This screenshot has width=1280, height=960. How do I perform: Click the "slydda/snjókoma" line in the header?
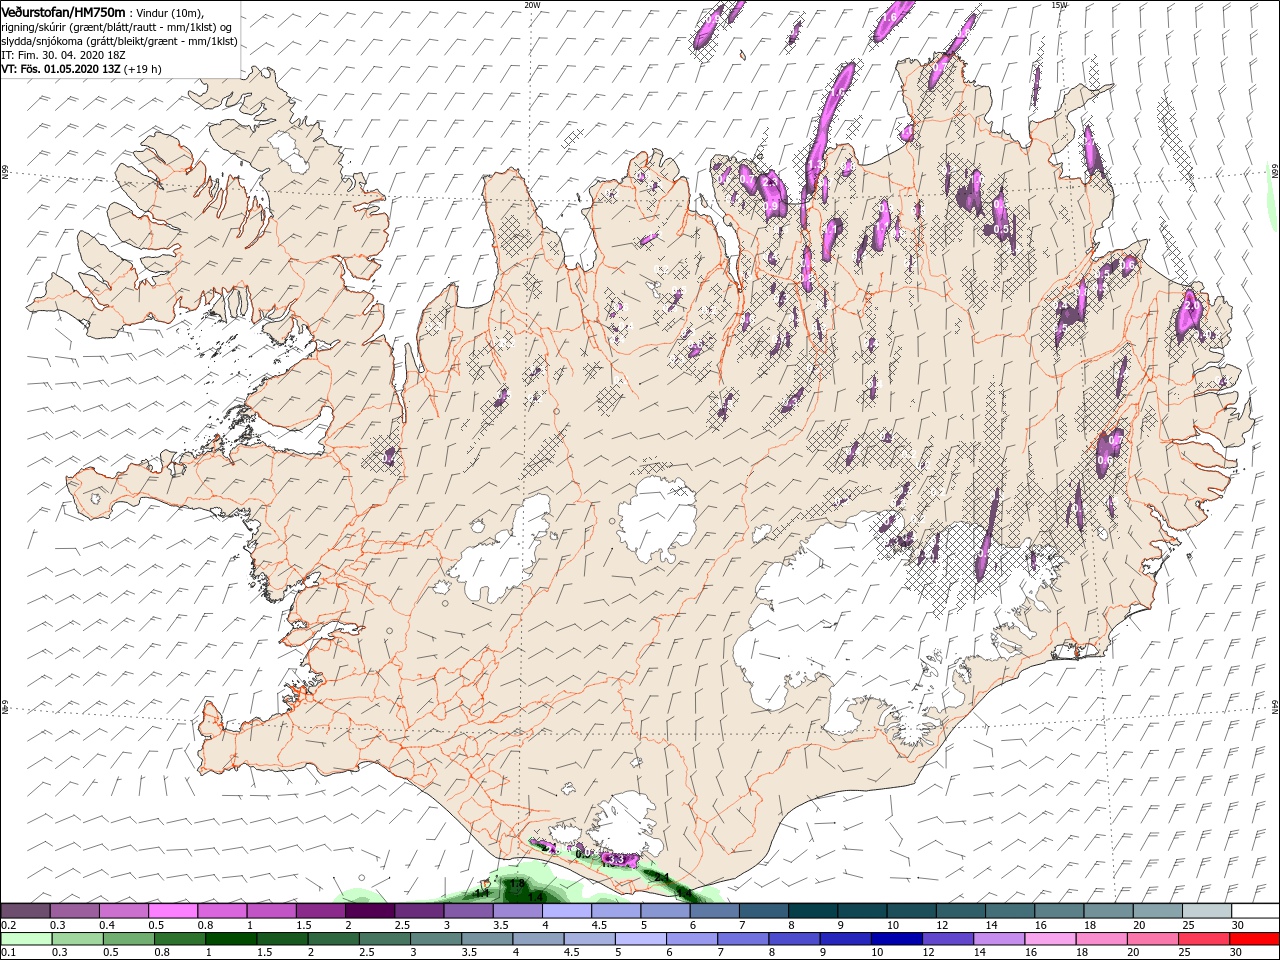pos(119,41)
